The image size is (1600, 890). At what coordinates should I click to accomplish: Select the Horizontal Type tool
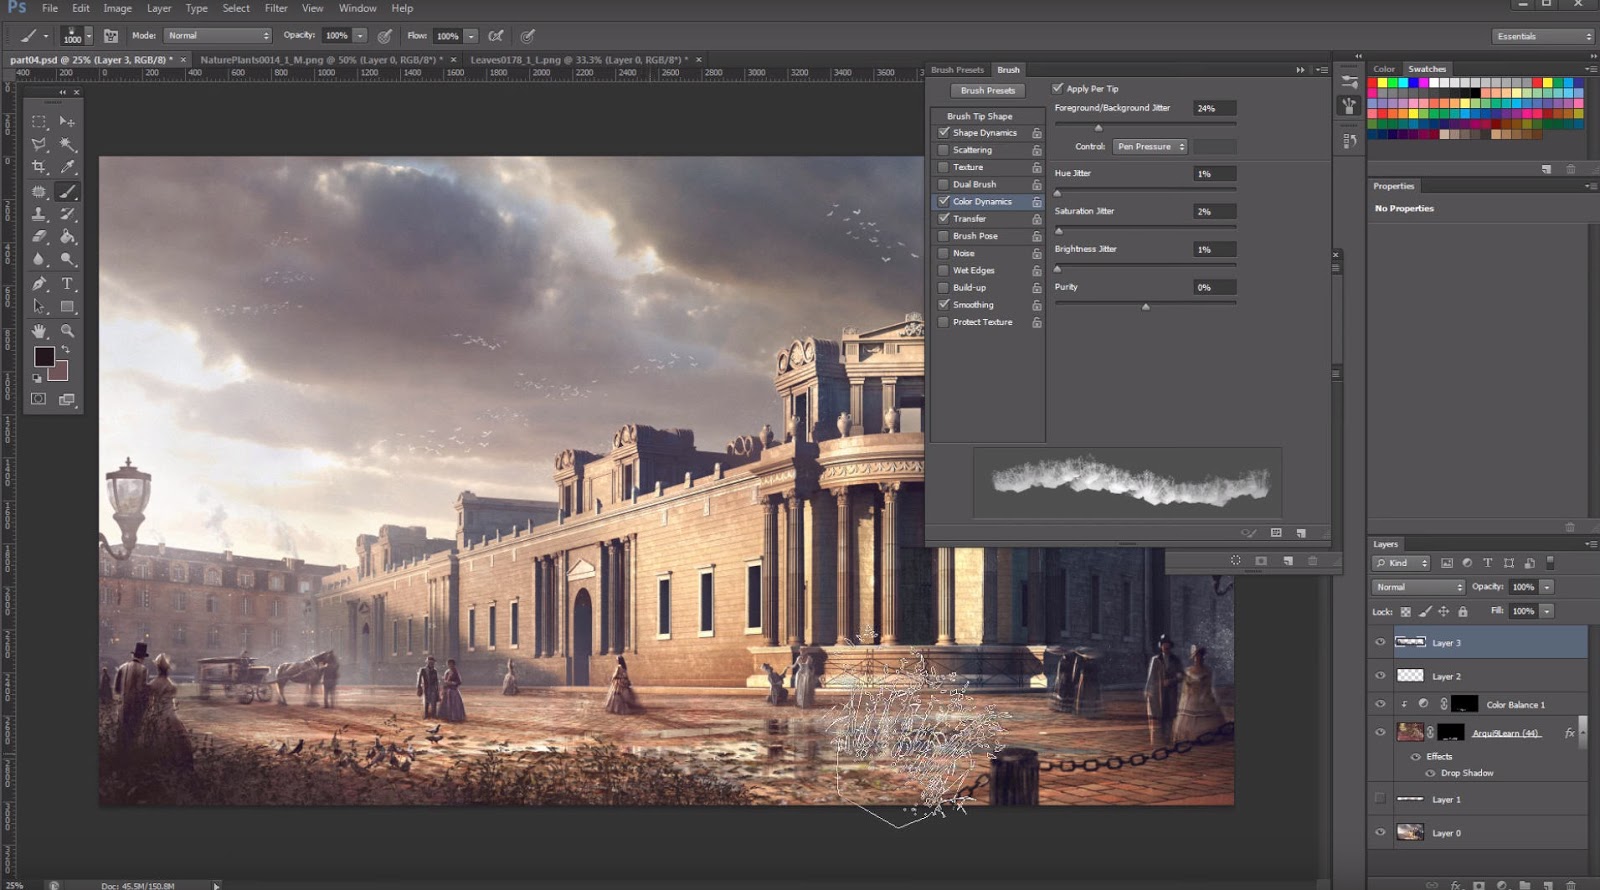[x=67, y=284]
